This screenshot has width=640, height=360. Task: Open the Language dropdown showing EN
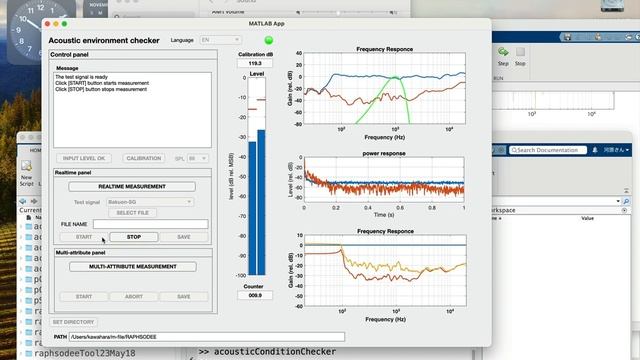point(220,40)
